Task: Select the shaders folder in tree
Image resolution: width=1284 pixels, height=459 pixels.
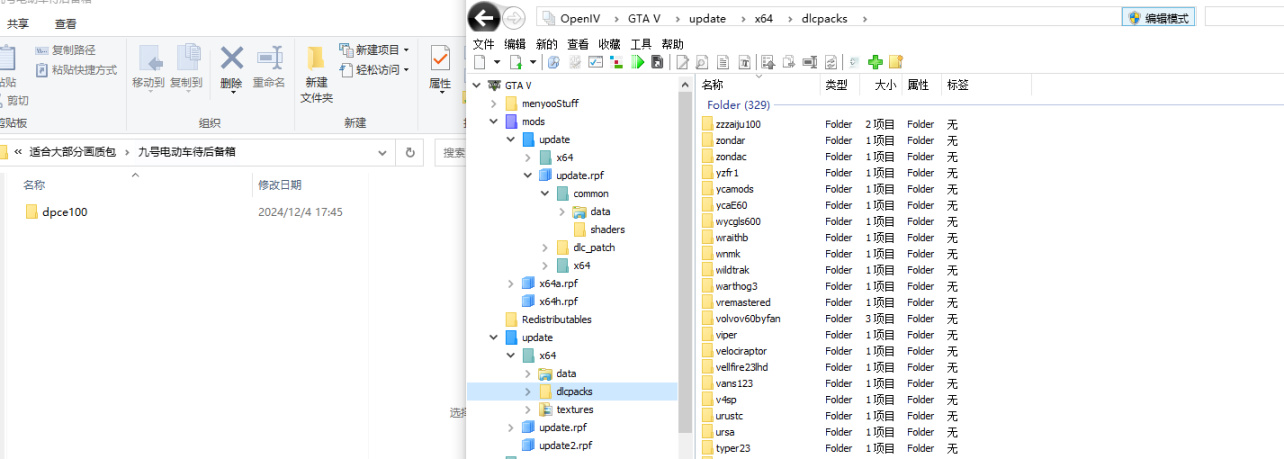Action: tap(607, 229)
